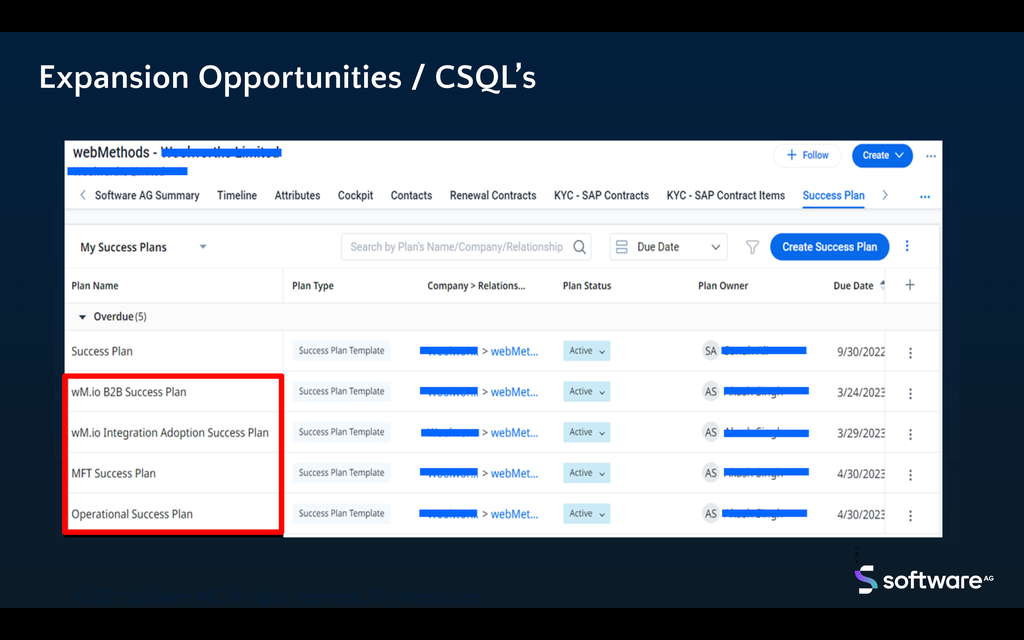Open the filter funnel icon
This screenshot has height=640, width=1024.
(x=752, y=247)
